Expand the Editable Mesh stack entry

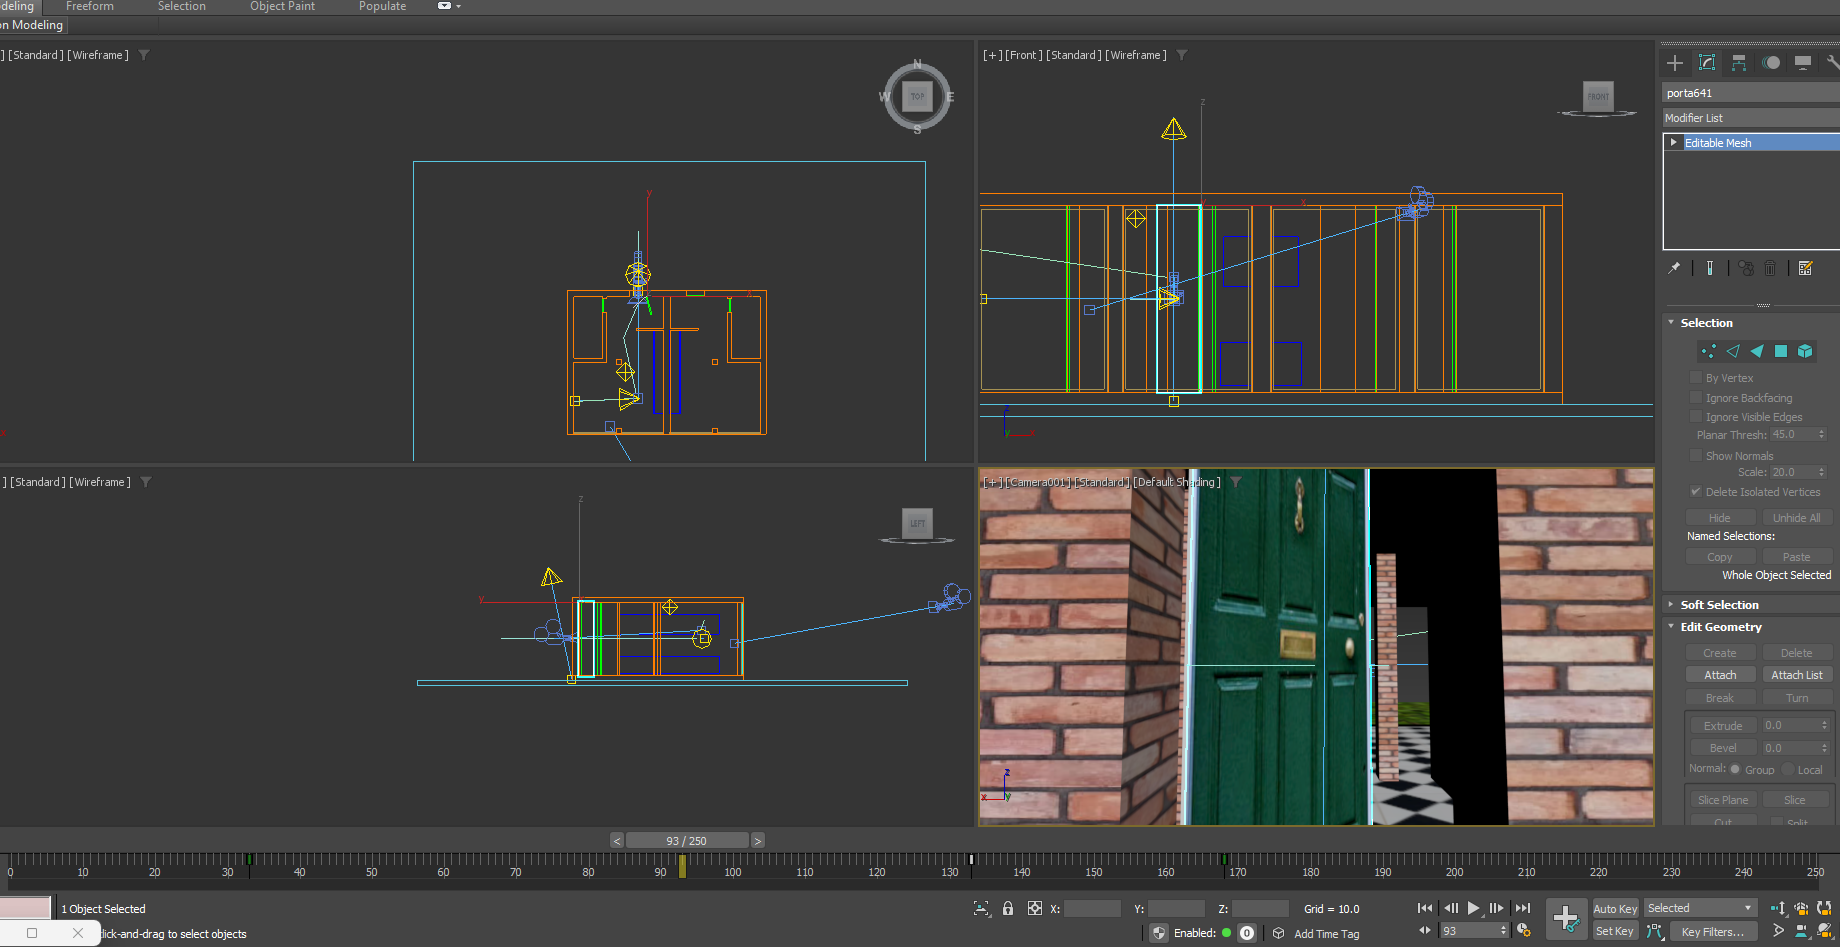click(x=1674, y=143)
